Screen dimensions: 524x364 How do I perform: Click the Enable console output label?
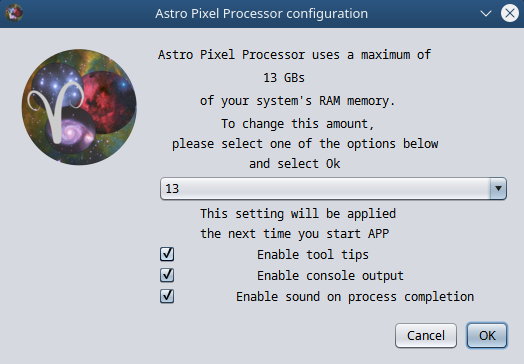(x=330, y=276)
